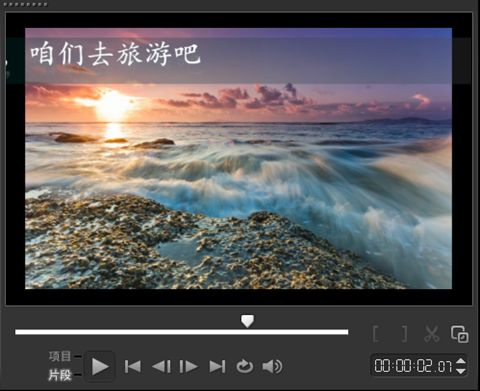
Task: Step forward one frame with Next button
Action: (189, 367)
